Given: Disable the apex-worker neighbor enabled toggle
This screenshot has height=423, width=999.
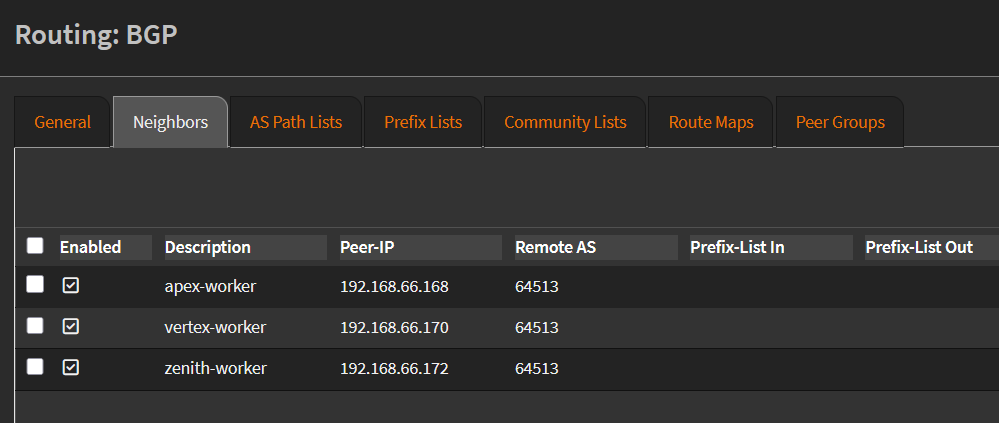Looking at the screenshot, I should [x=71, y=286].
